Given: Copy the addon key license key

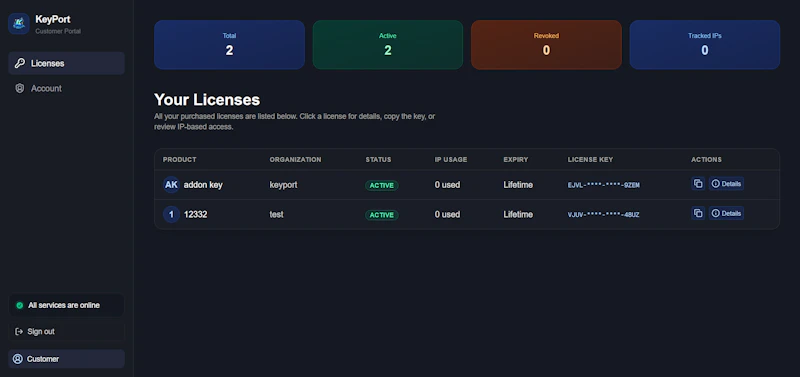Looking at the screenshot, I should click(698, 184).
